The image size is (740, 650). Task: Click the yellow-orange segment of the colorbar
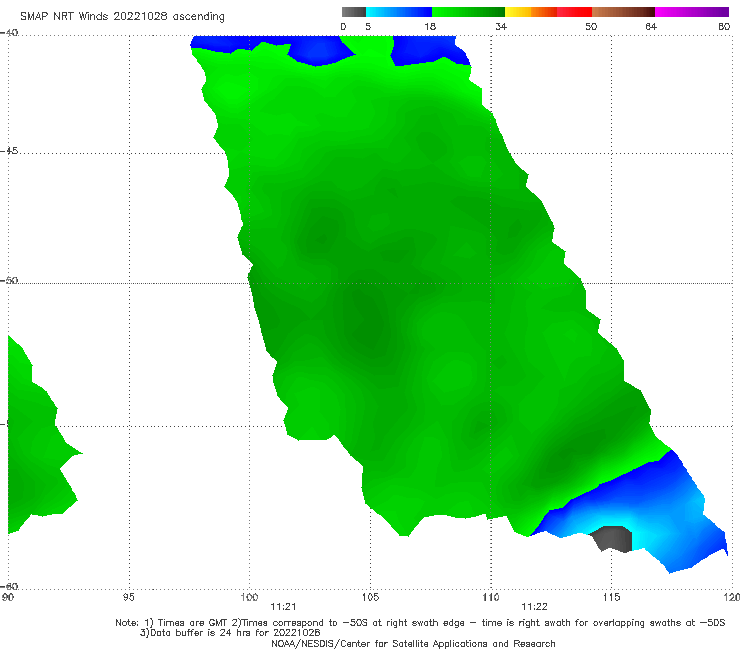pos(531,12)
